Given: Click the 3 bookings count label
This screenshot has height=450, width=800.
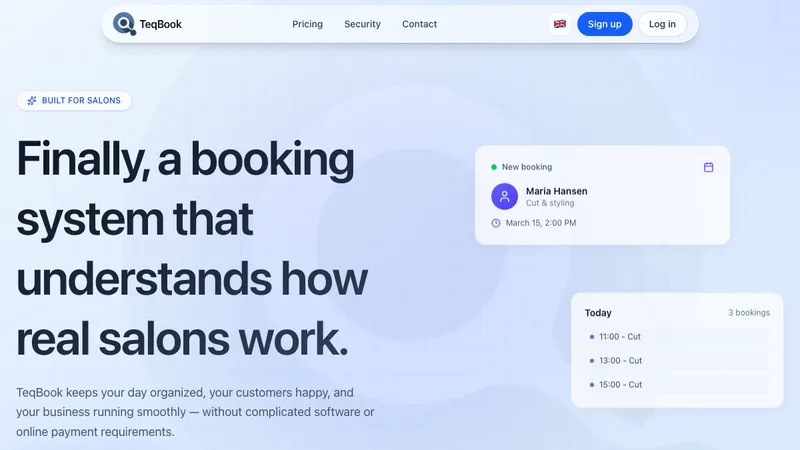Looking at the screenshot, I should [749, 313].
